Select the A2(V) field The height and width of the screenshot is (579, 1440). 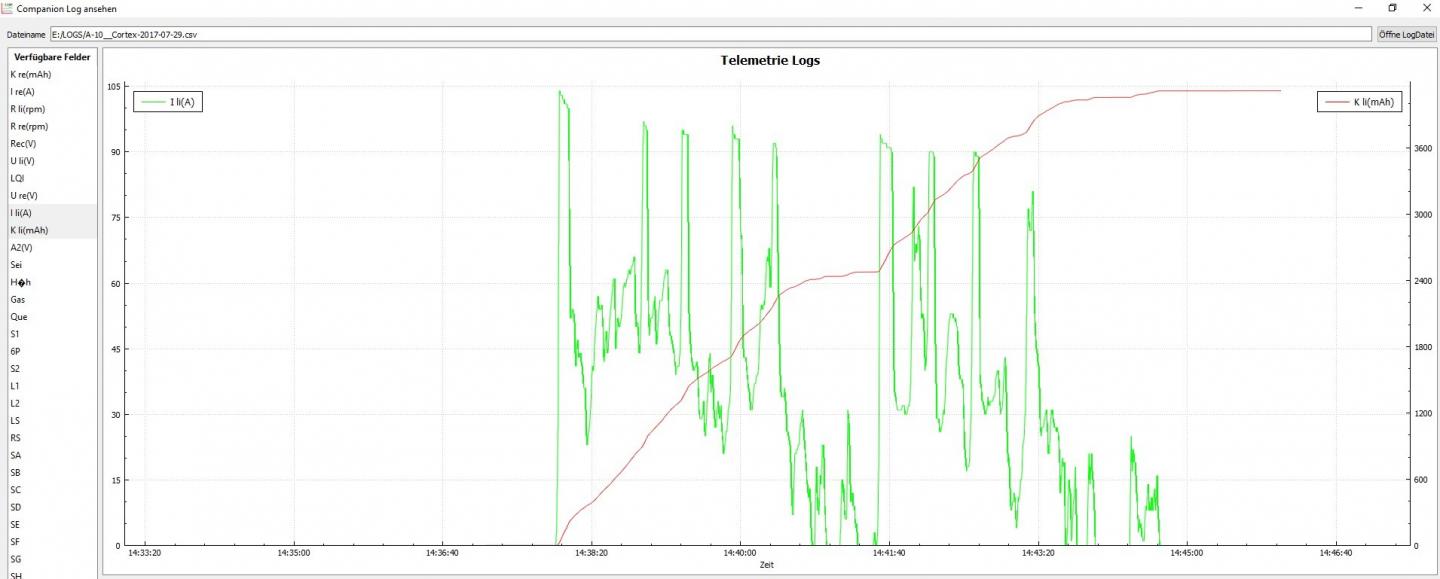tap(52, 247)
